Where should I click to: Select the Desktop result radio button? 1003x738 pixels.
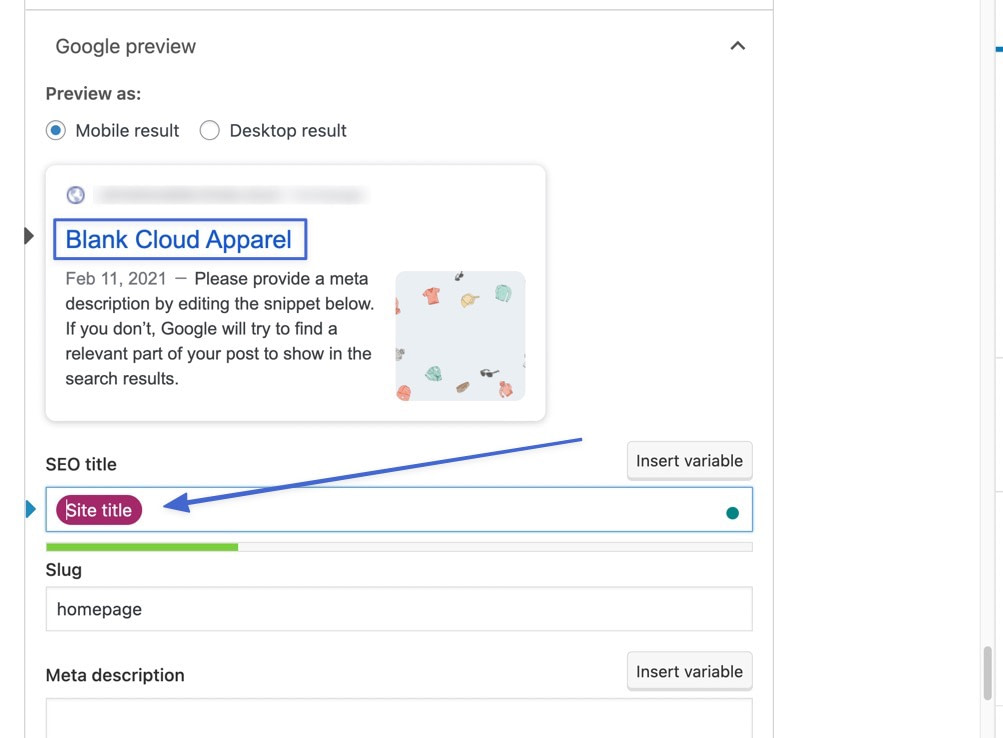[x=210, y=131]
